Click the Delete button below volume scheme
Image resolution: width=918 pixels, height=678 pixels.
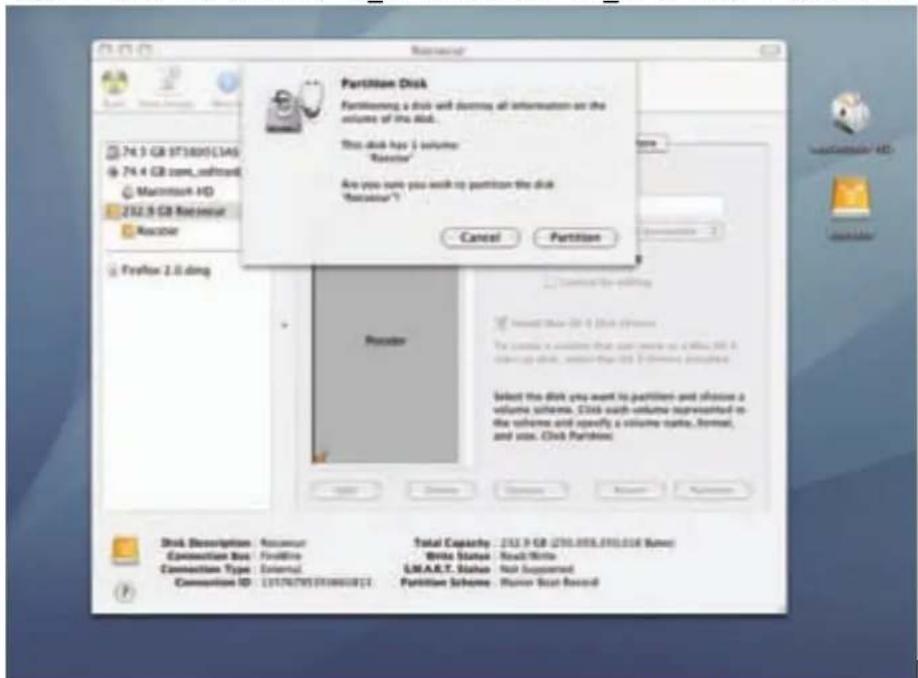440,489
